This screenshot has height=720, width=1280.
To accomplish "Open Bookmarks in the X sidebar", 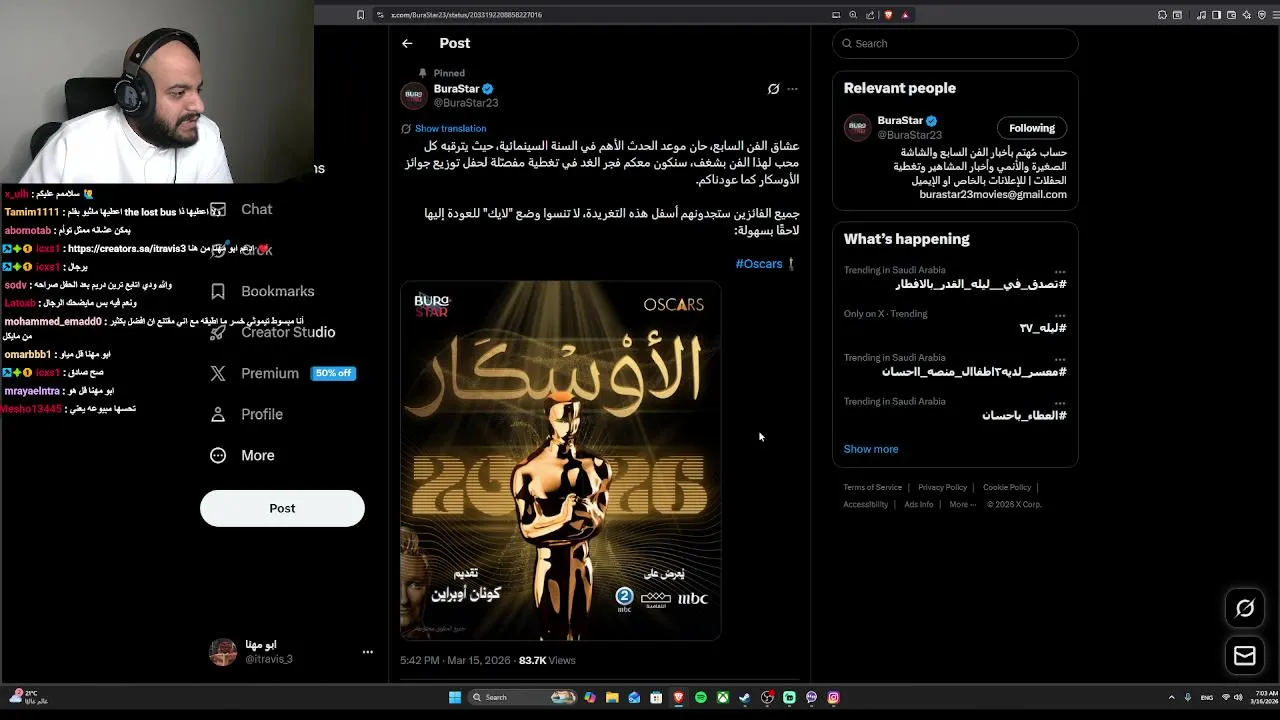I will point(262,291).
